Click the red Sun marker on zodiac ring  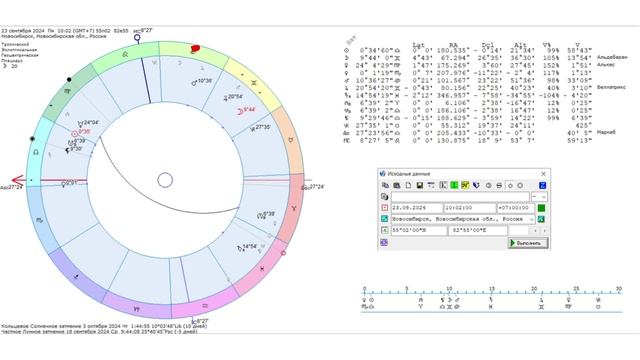(196, 49)
